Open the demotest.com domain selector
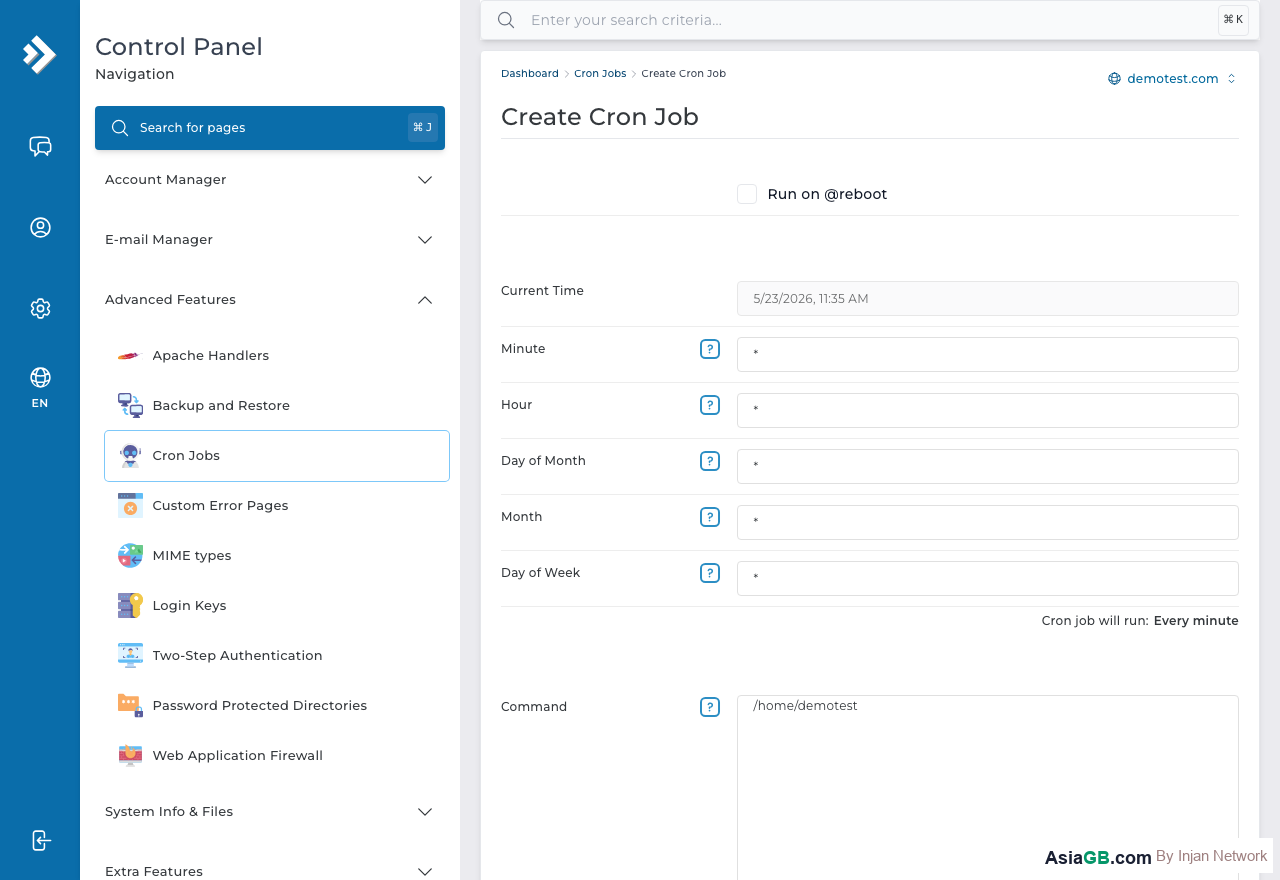This screenshot has height=880, width=1280. tap(1172, 79)
